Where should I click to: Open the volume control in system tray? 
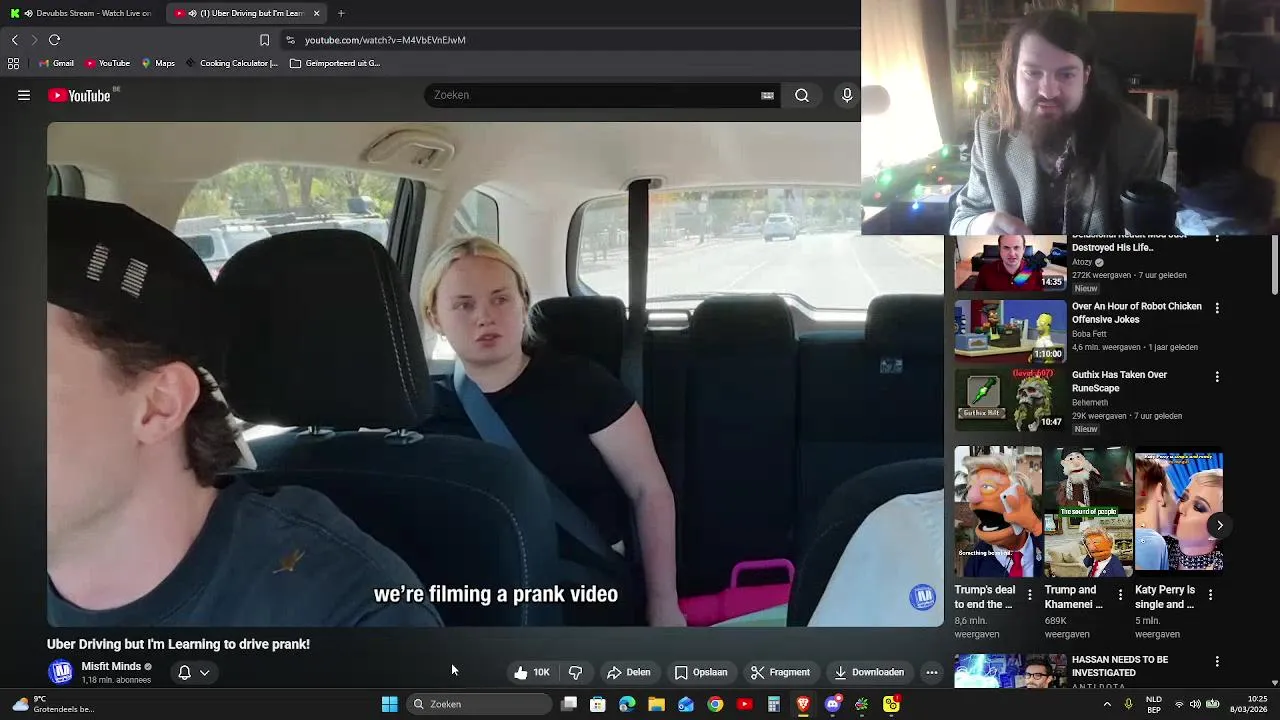click(x=1195, y=704)
